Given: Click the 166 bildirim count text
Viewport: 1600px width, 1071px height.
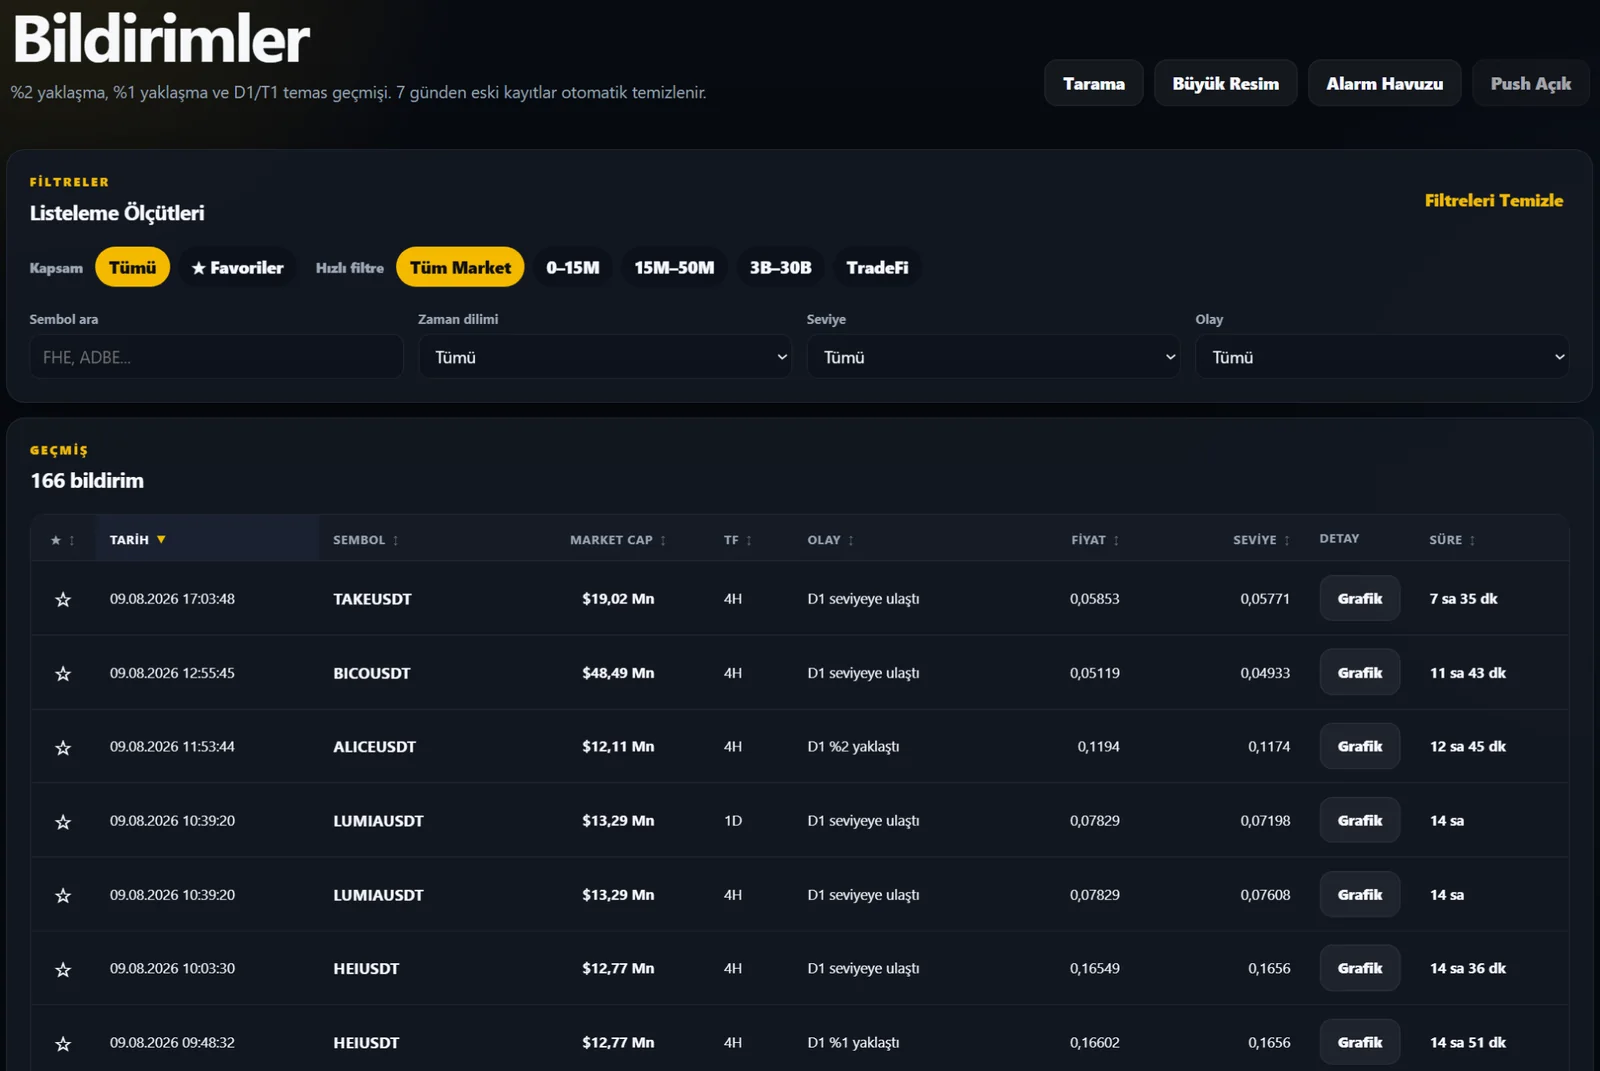Looking at the screenshot, I should coord(87,480).
